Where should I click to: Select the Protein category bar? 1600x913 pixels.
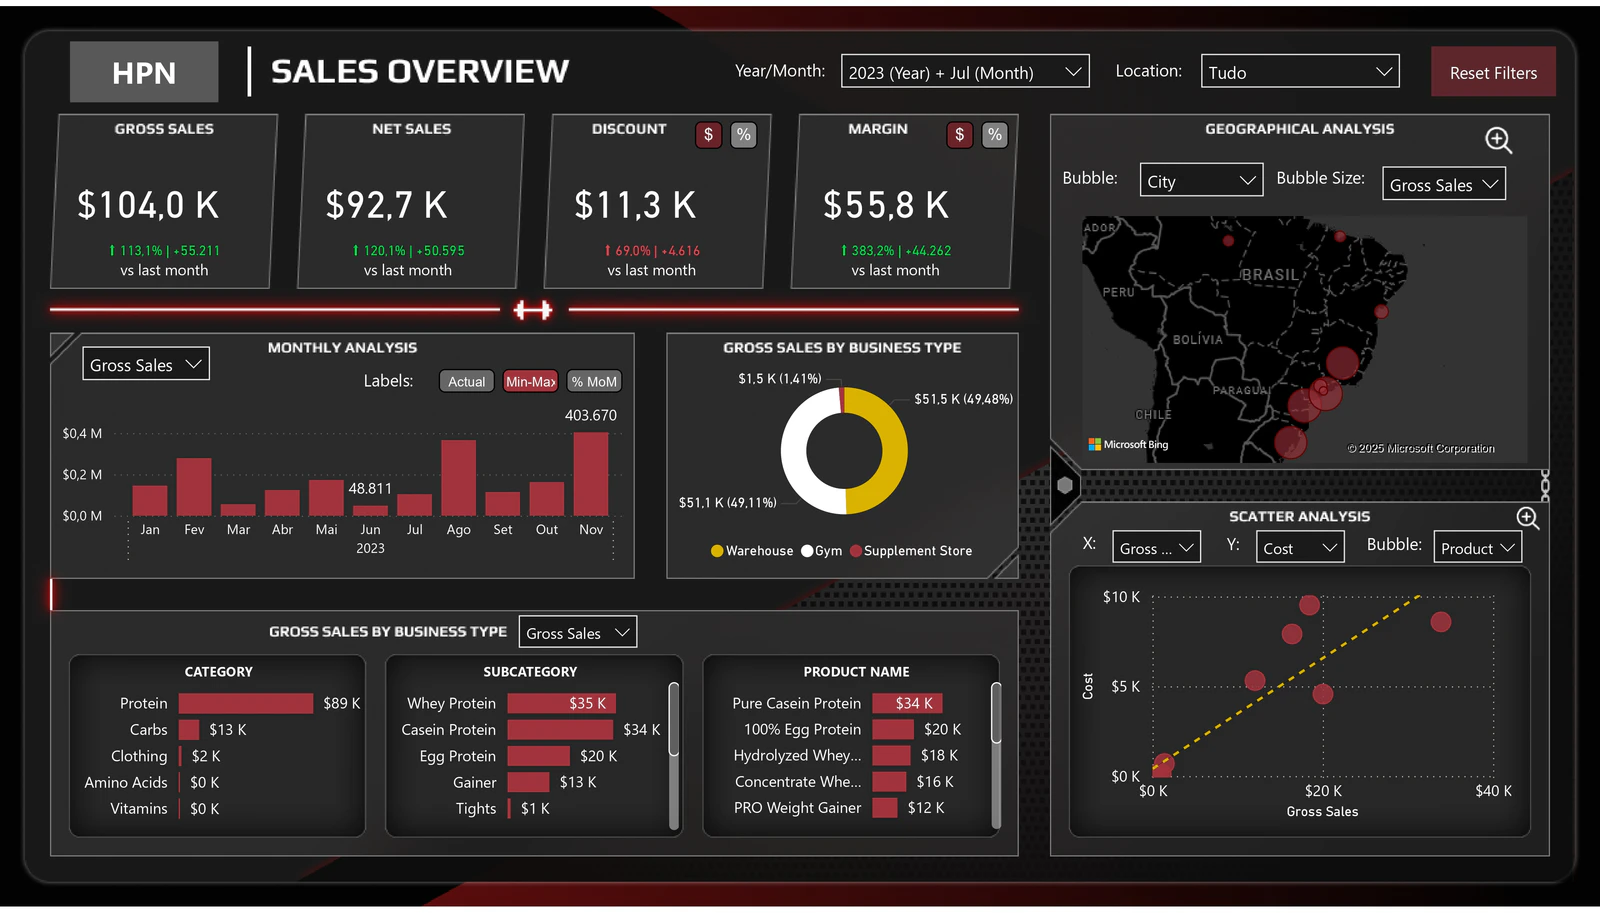[246, 703]
